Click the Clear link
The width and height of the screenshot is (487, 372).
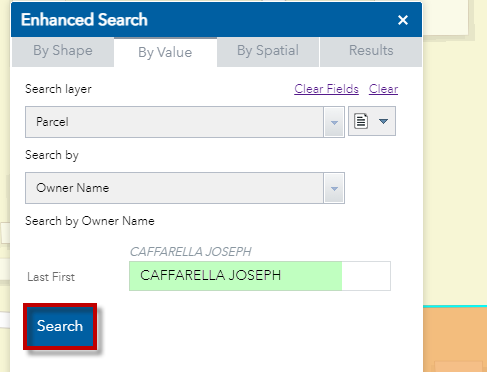click(383, 89)
